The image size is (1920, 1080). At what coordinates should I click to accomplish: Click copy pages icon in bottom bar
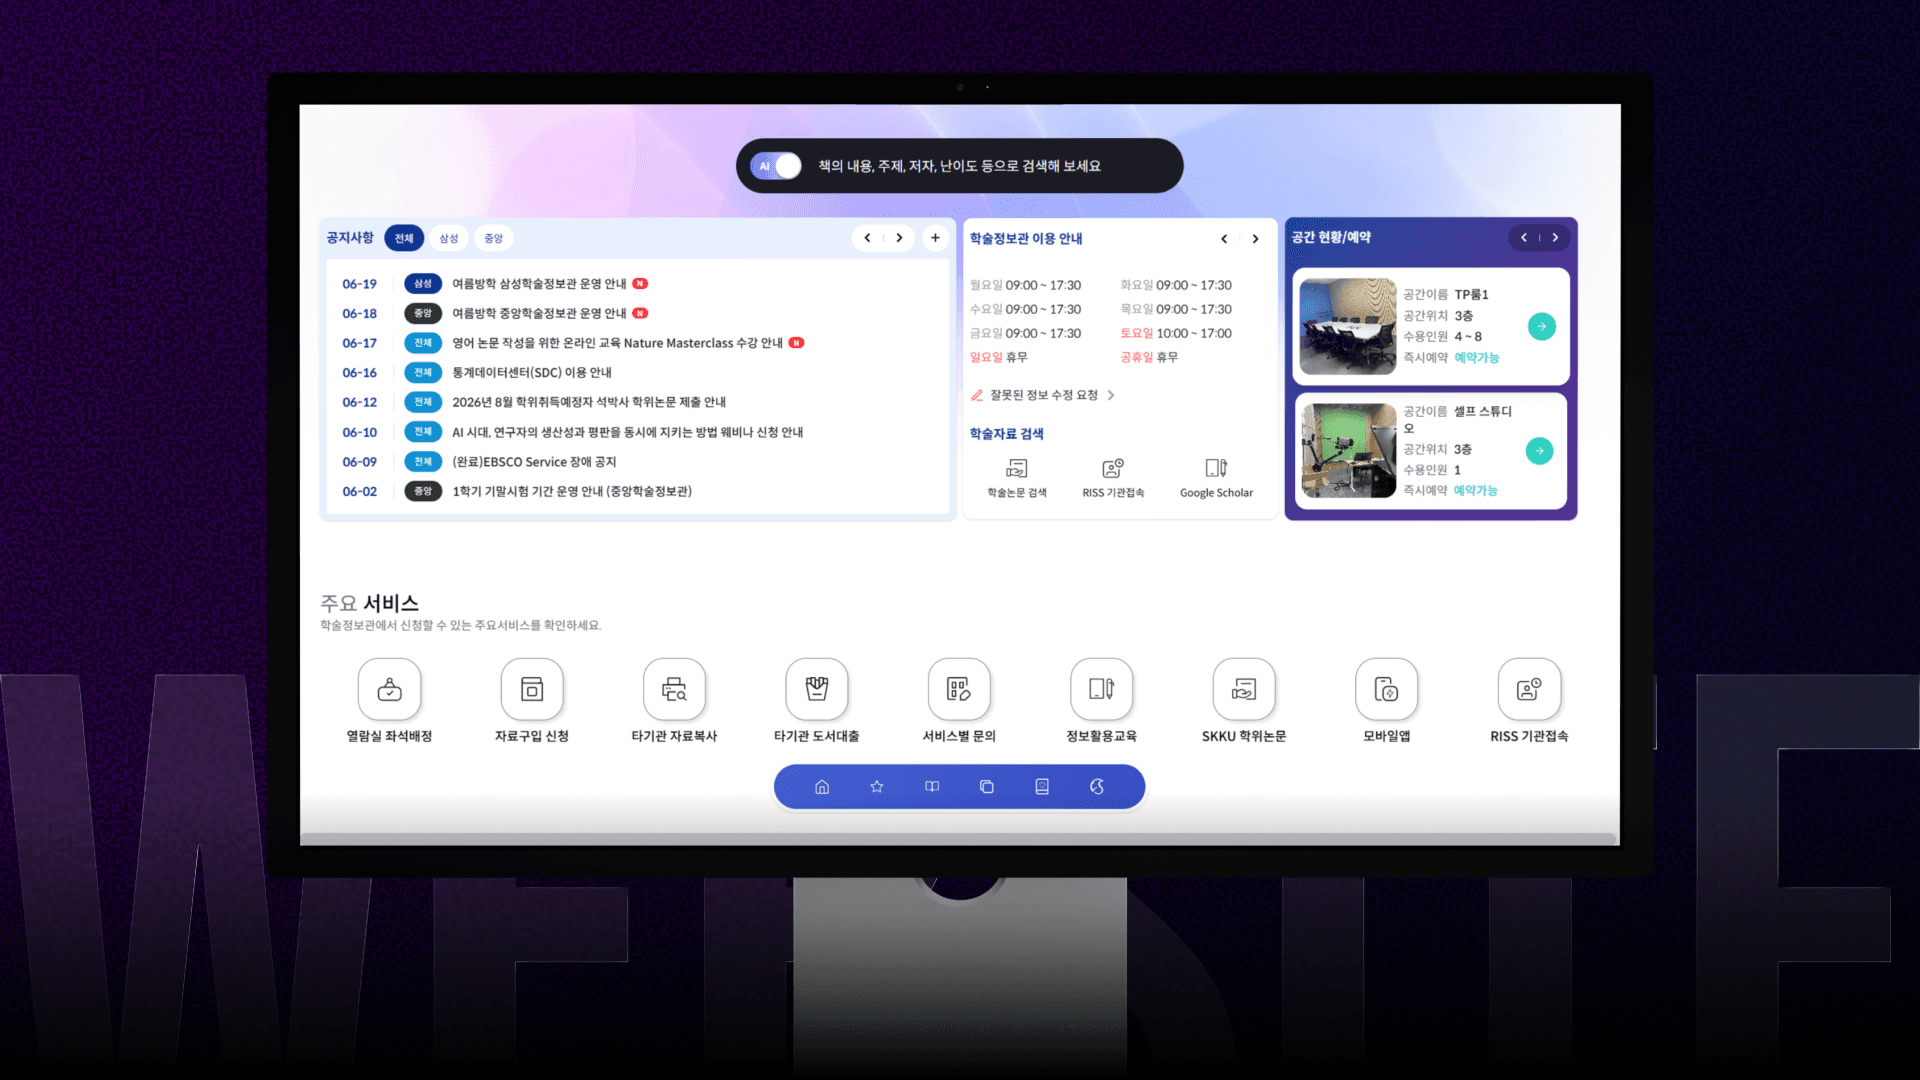tap(987, 787)
